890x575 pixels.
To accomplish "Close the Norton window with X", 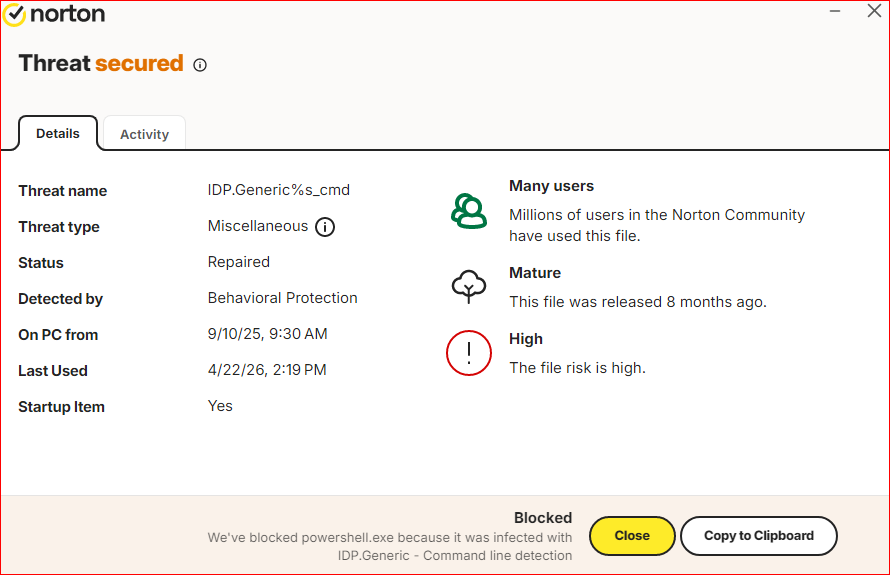I will point(874,11).
